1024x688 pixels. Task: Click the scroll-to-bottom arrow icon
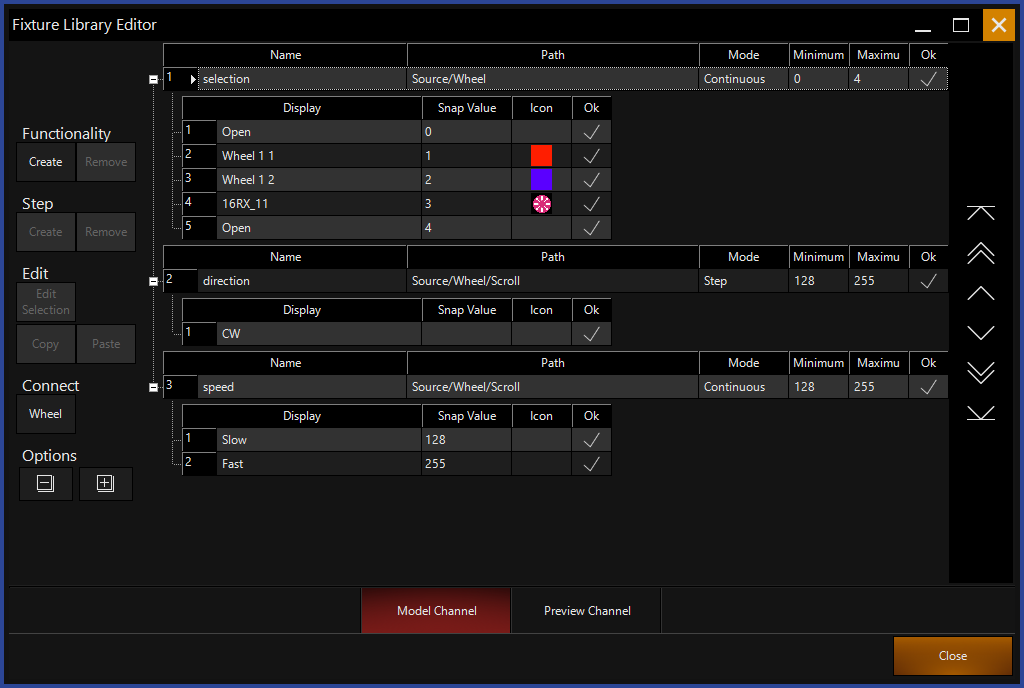click(x=981, y=413)
